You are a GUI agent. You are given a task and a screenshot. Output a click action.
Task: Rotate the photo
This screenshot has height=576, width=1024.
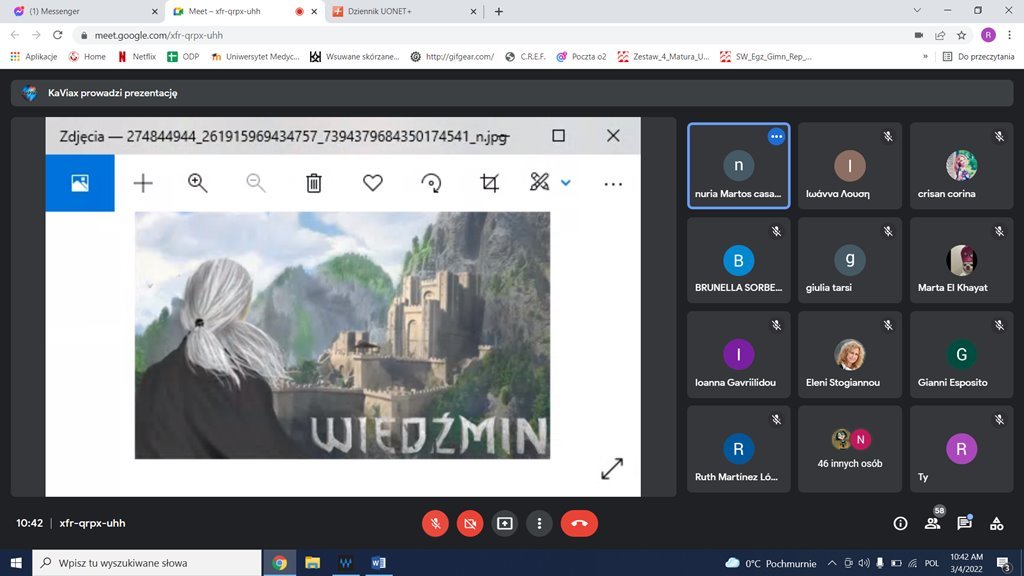[431, 183]
